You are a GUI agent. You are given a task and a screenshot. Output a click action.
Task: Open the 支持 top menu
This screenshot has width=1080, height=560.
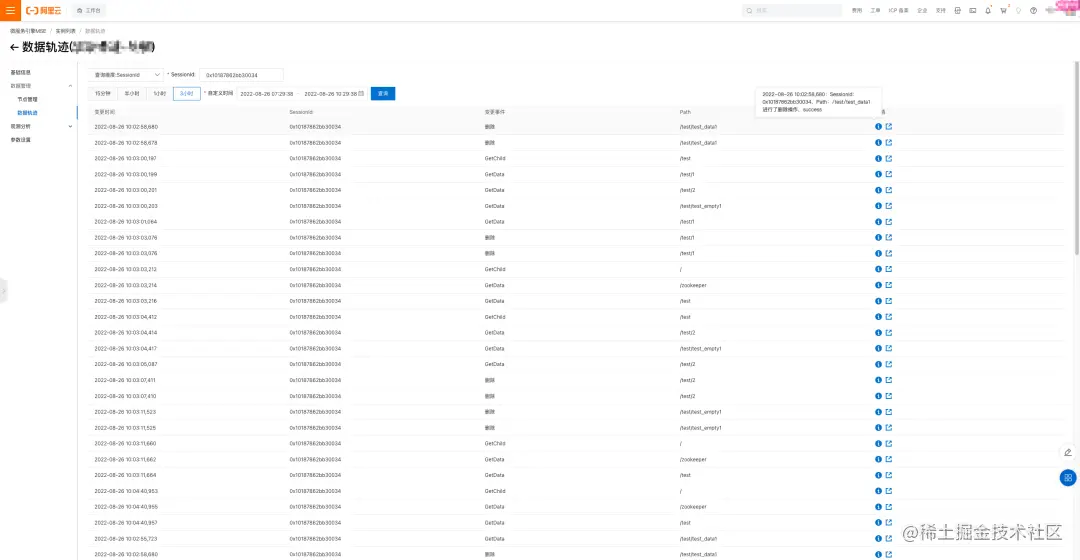941,10
